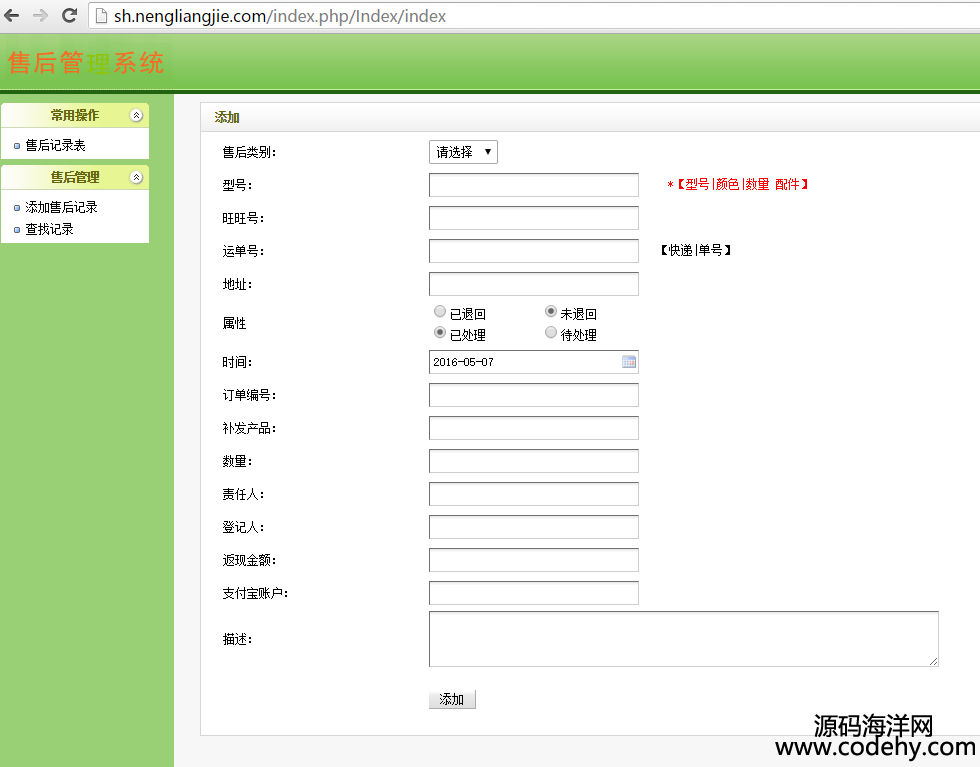
Task: Click the browser forward arrow
Action: click(40, 15)
